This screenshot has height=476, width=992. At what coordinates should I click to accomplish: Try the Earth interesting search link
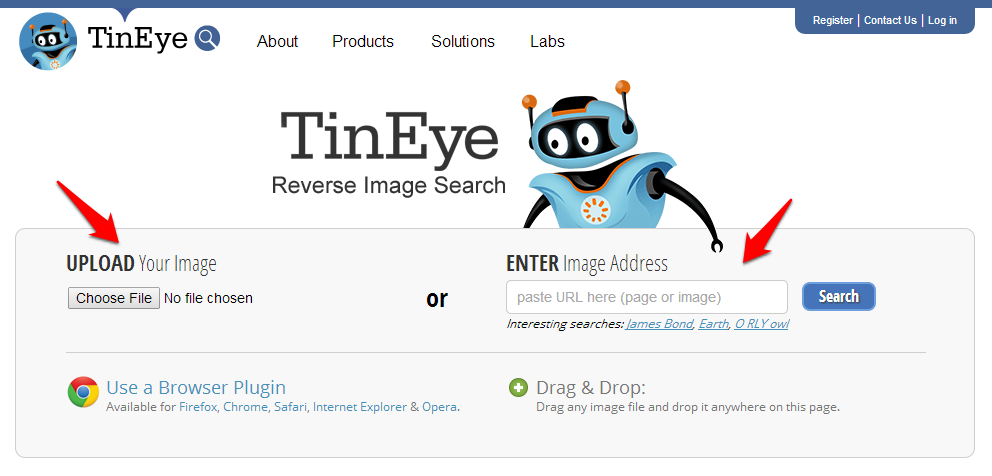[x=713, y=324]
